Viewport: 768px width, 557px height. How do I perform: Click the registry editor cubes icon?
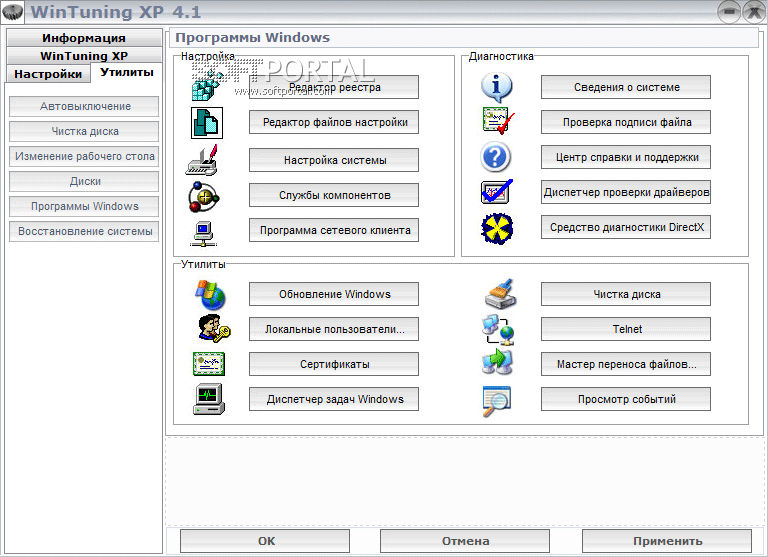point(206,86)
